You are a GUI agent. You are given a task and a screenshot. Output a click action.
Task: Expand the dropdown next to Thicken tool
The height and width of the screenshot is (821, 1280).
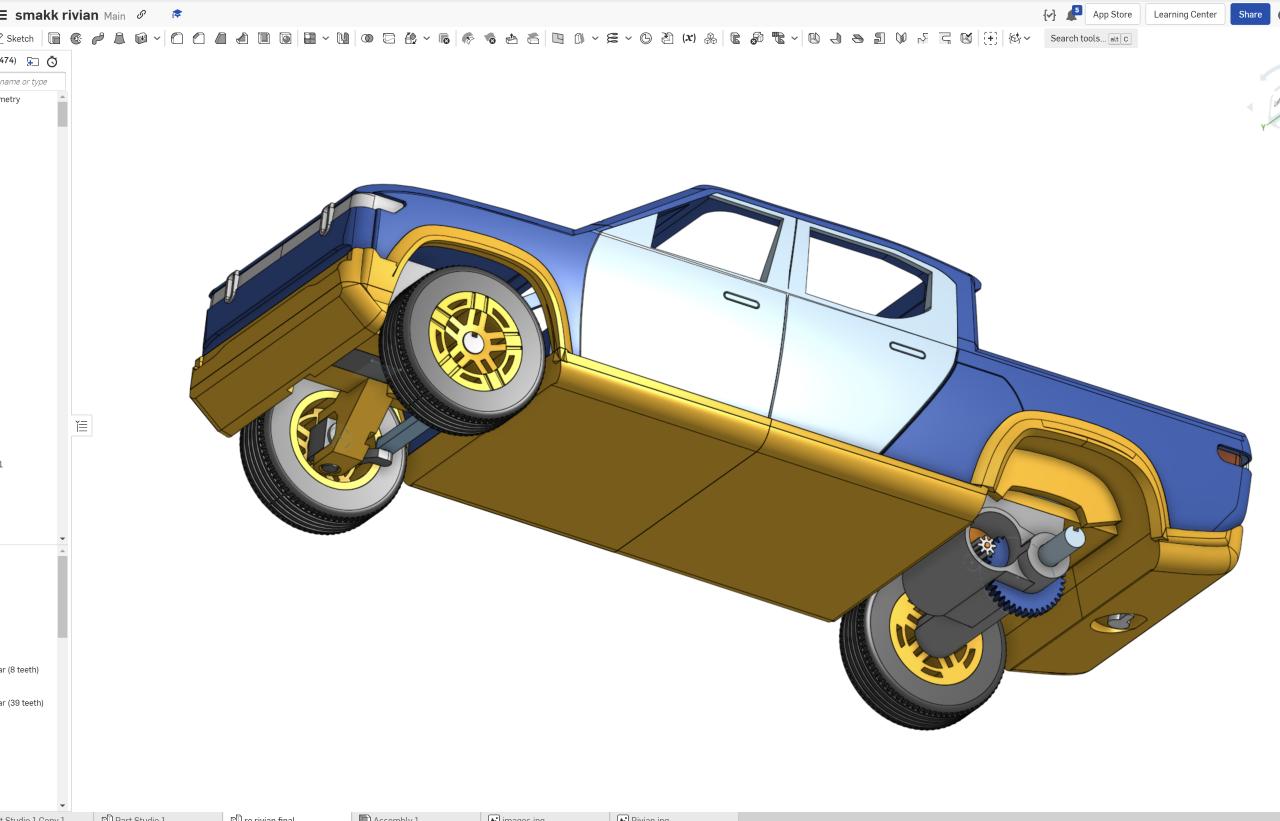(x=157, y=38)
